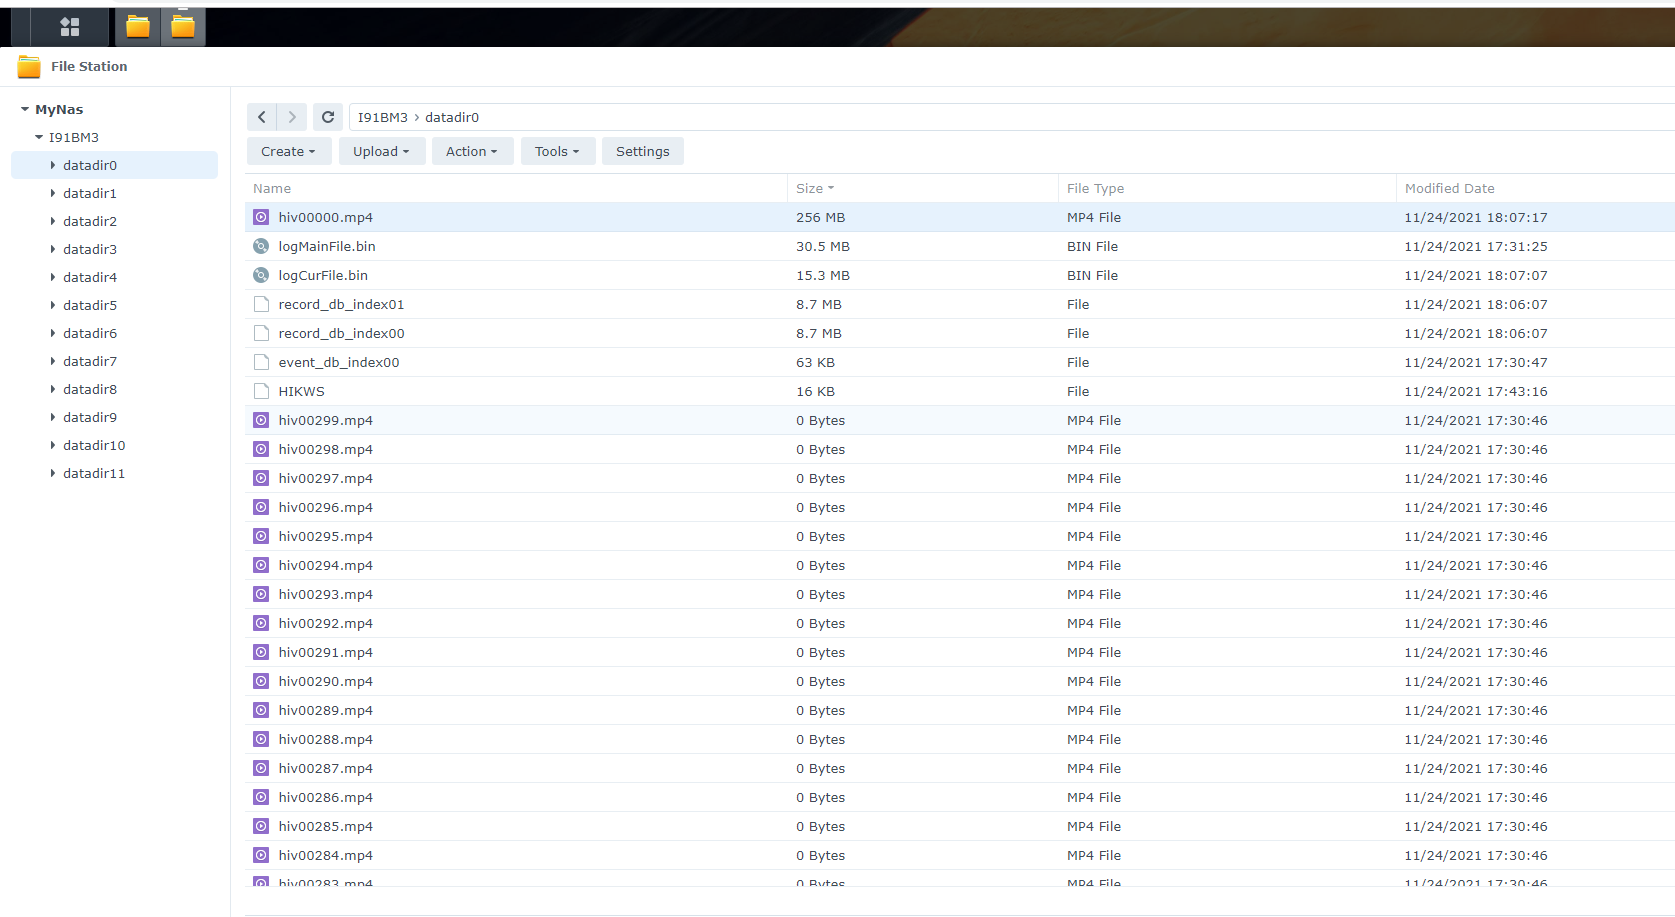Click the logMainFile.bin file icon
1675x917 pixels.
(261, 246)
